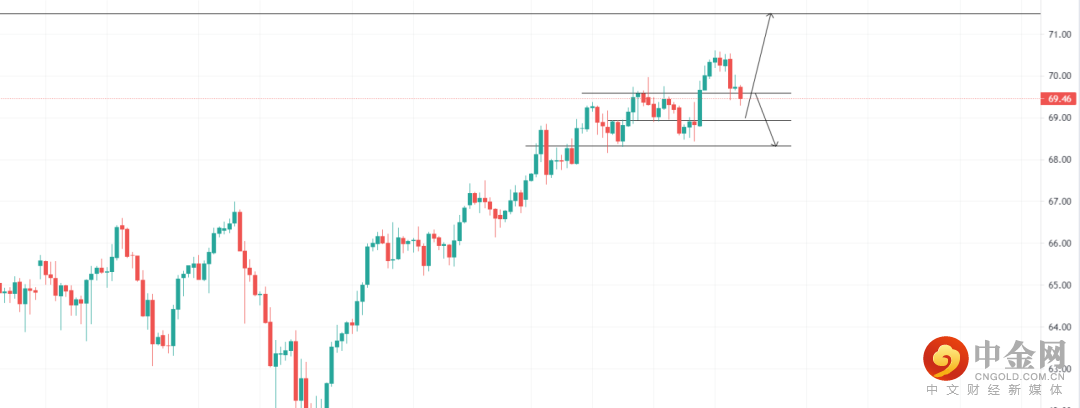Select the 70.00 price axis label

(1059, 76)
